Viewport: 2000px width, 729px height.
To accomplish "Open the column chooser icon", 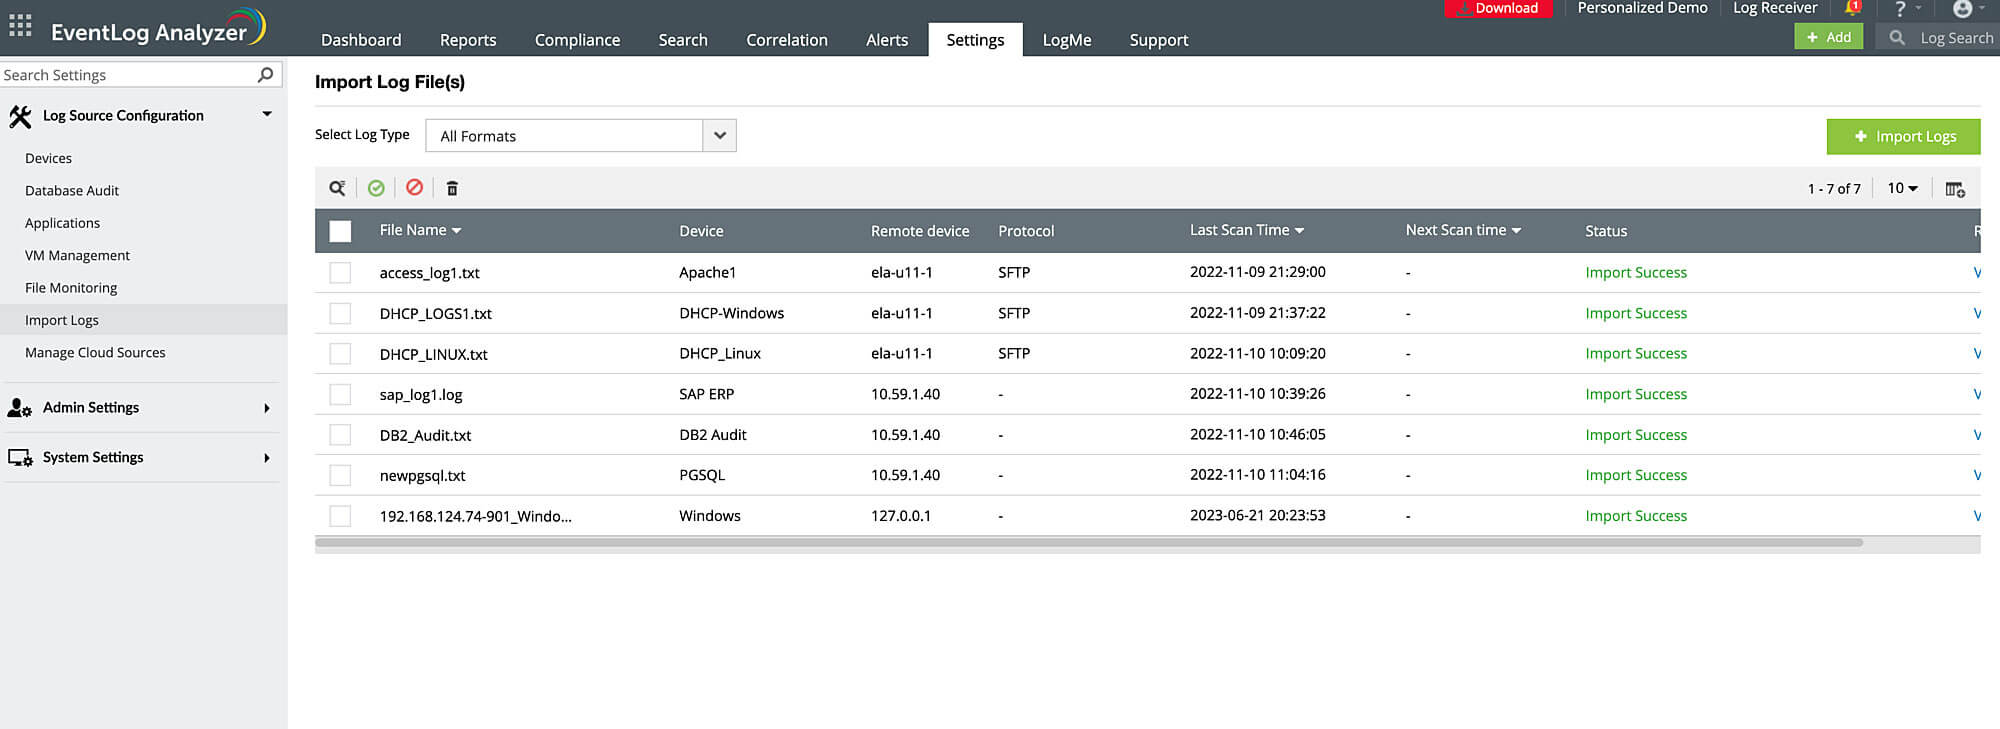I will pos(1955,189).
